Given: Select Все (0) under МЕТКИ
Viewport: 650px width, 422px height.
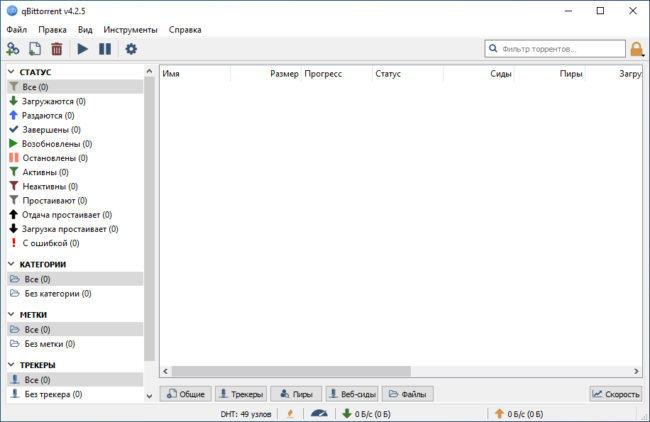Looking at the screenshot, I should click(75, 330).
